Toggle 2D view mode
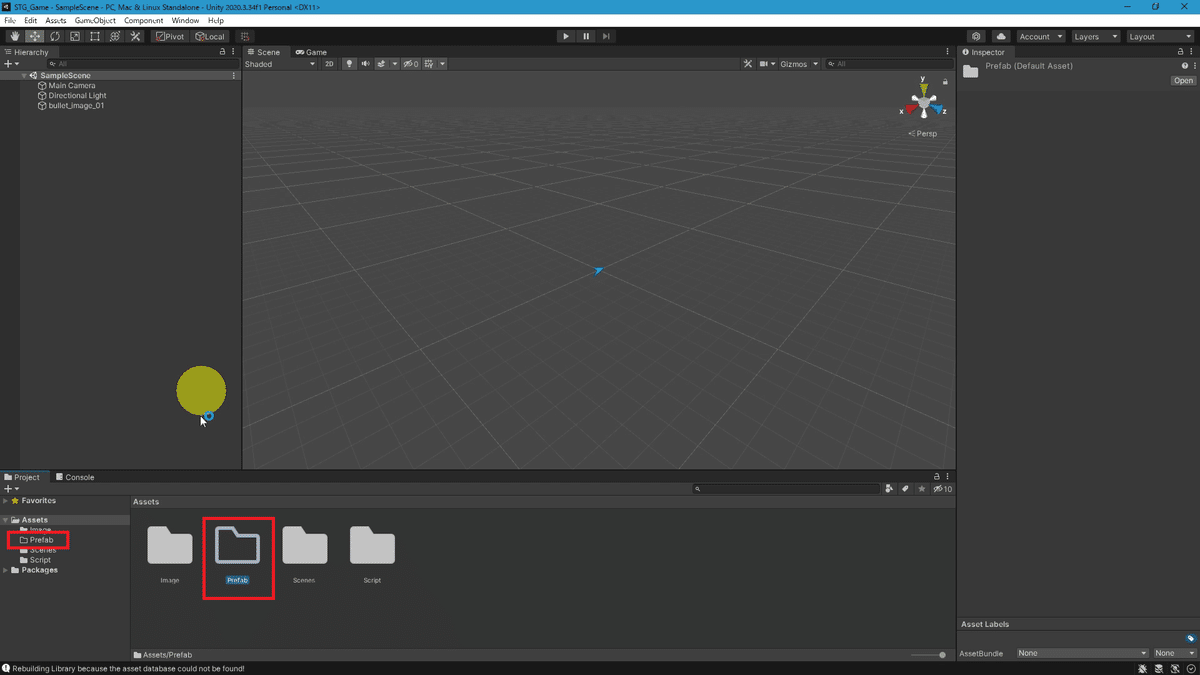1200x675 pixels. pos(329,64)
